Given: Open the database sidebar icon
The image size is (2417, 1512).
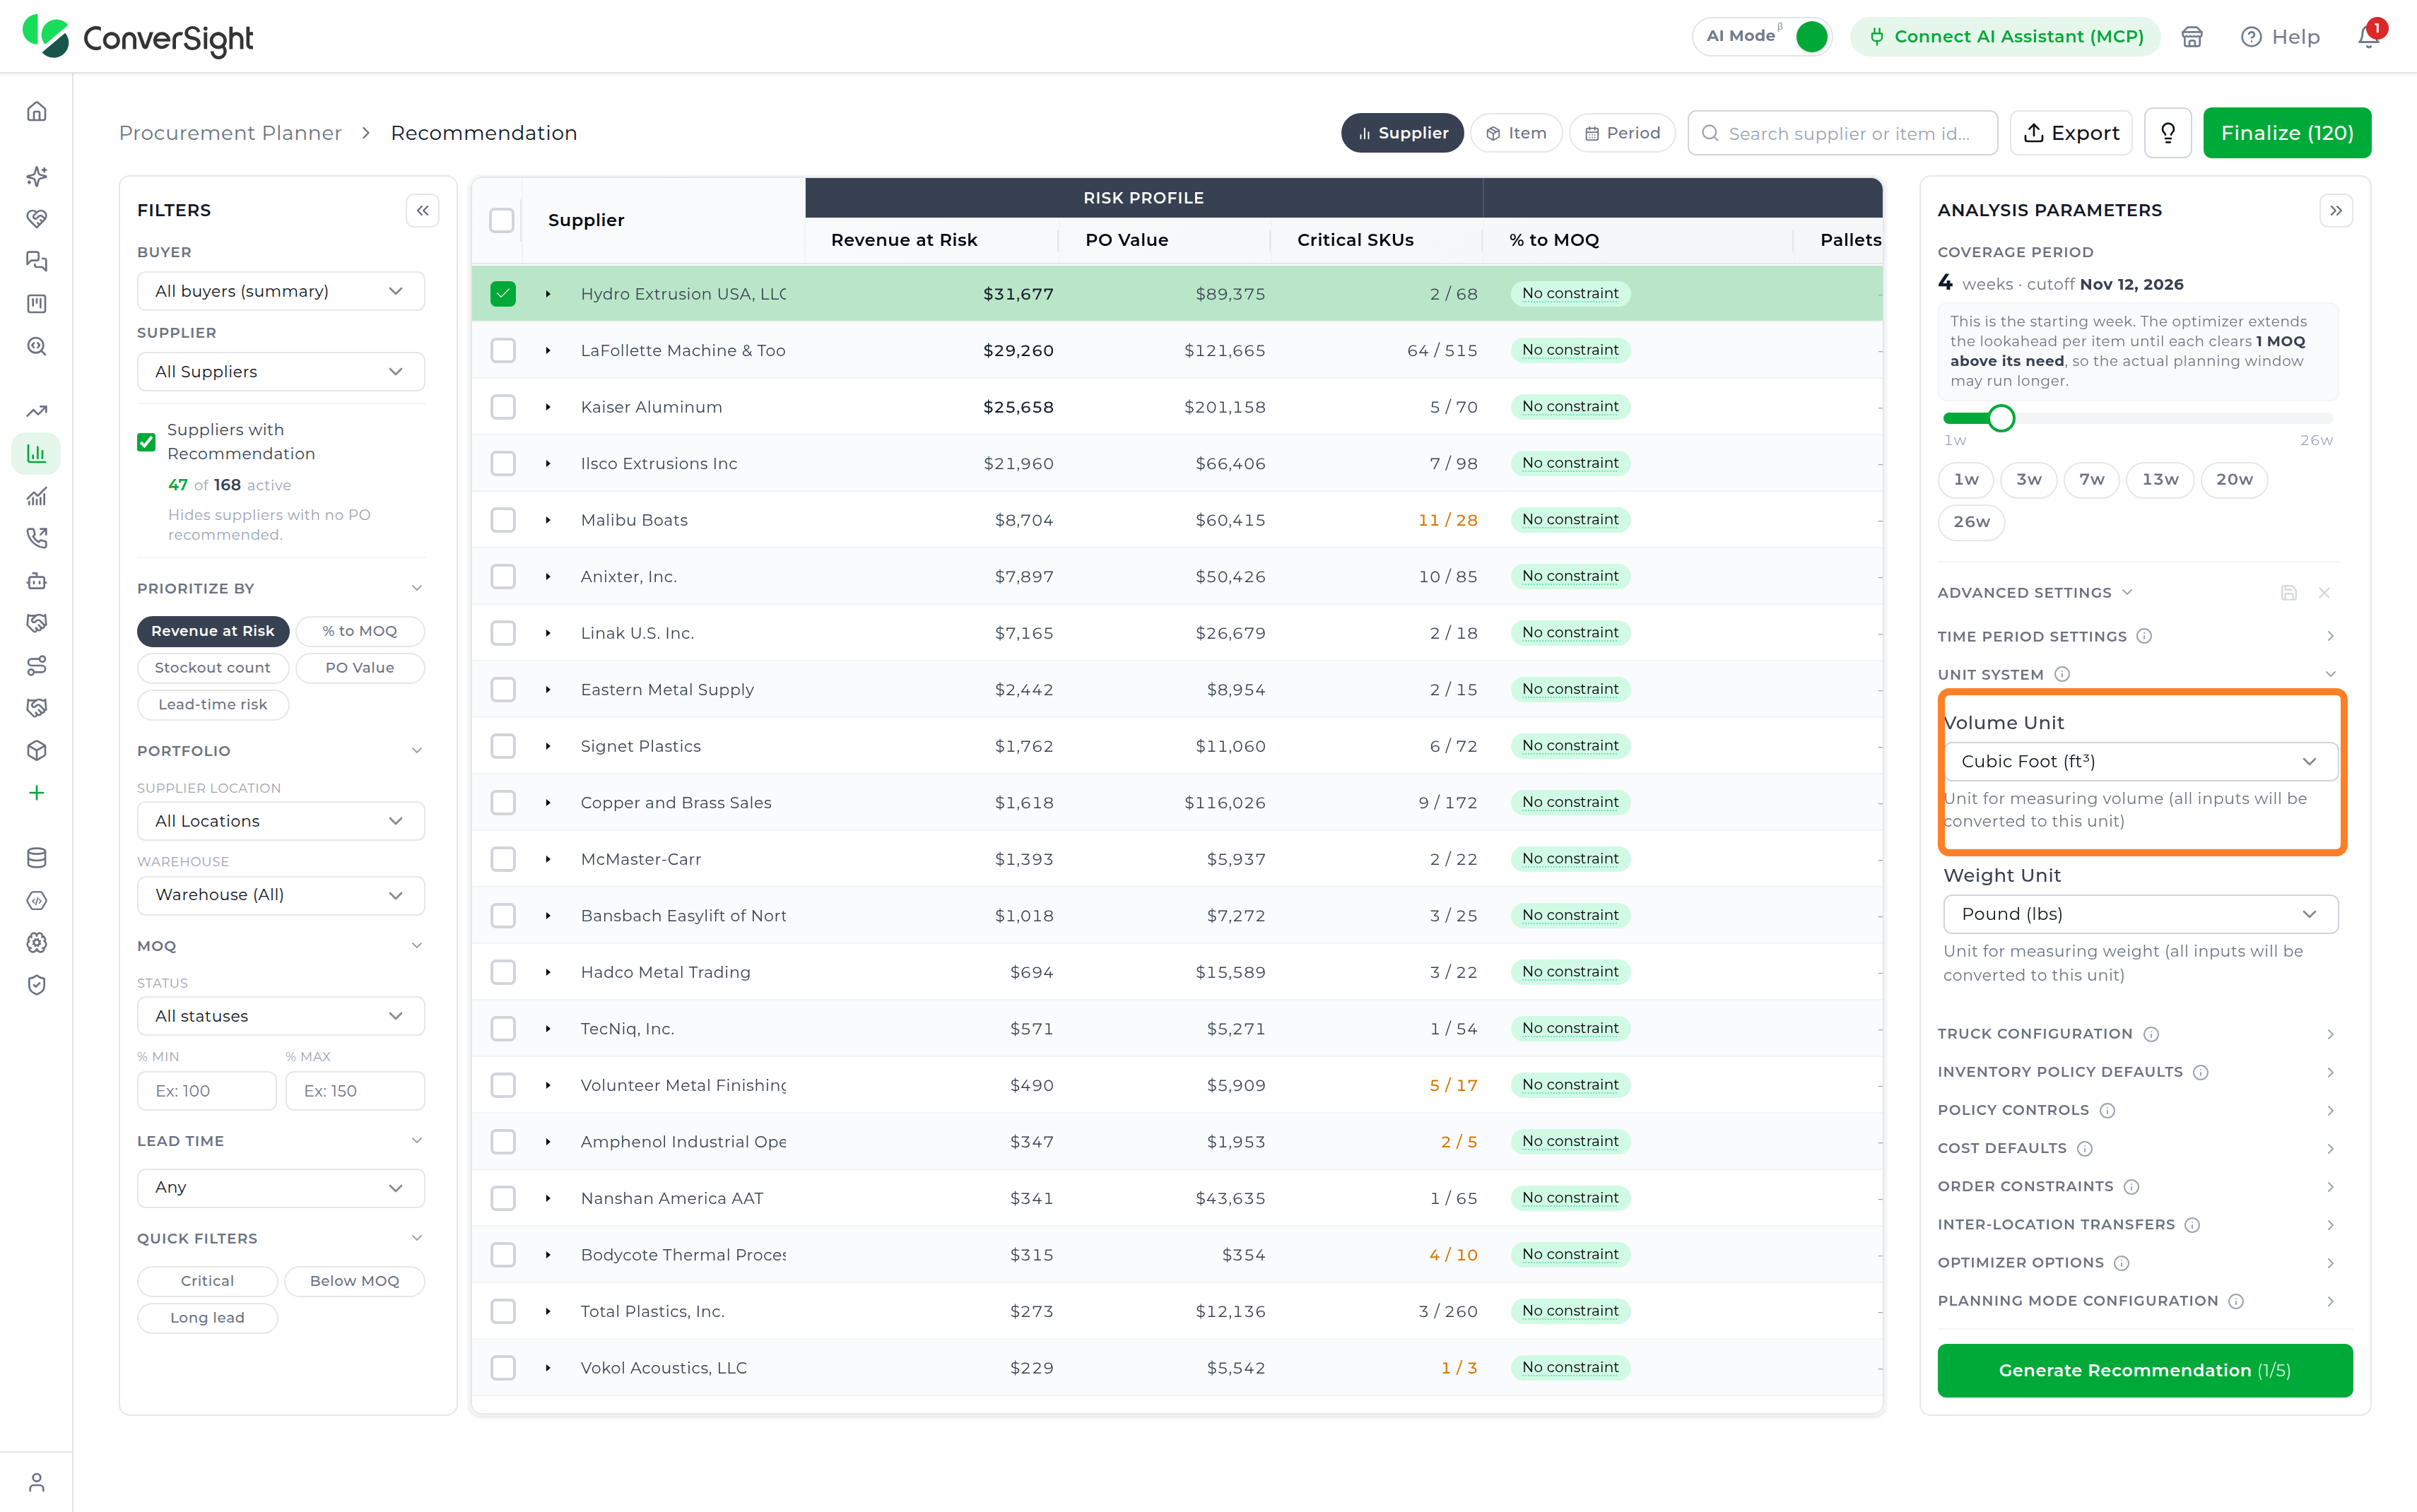Looking at the screenshot, I should [x=37, y=858].
